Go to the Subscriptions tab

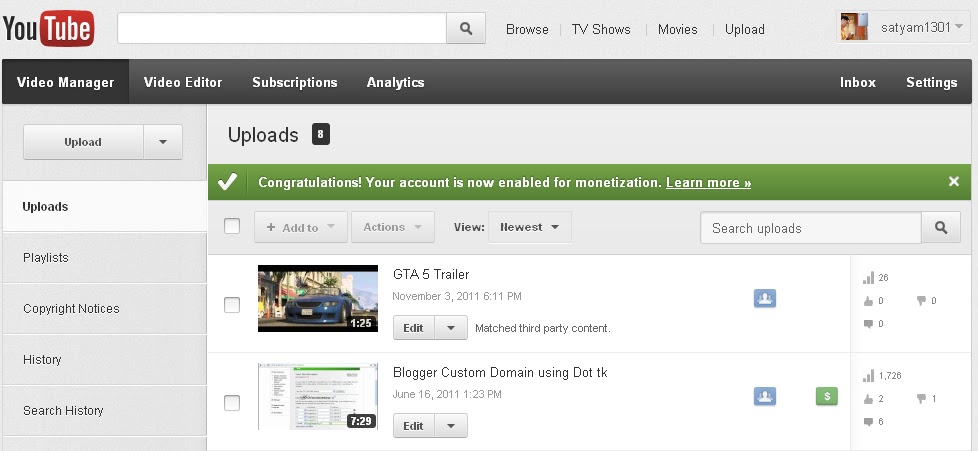click(x=294, y=82)
